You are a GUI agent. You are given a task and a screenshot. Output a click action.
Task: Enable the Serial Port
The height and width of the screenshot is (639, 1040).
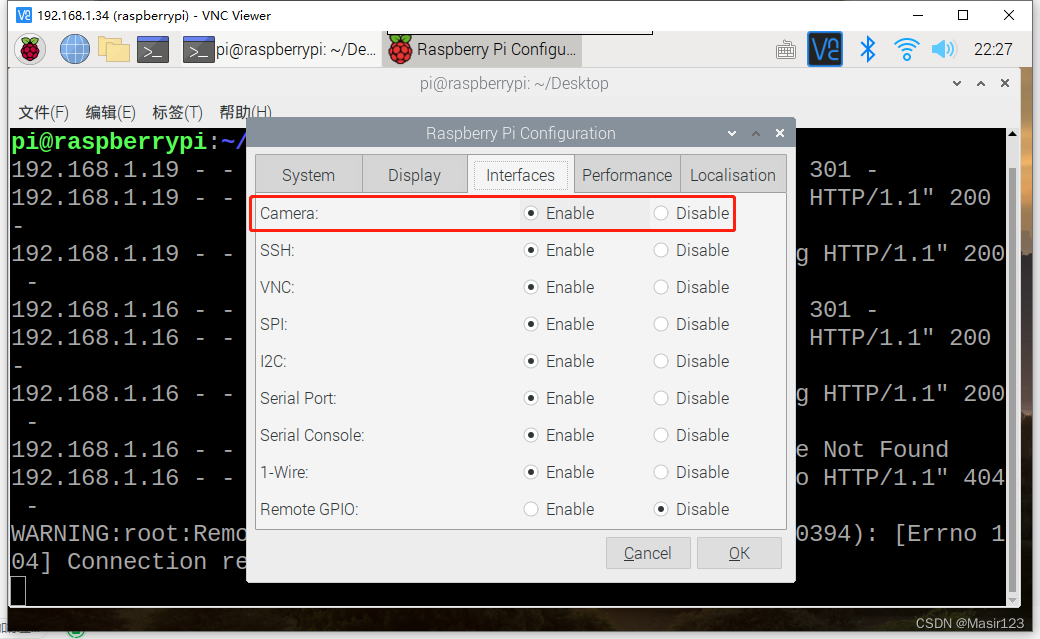pos(559,398)
